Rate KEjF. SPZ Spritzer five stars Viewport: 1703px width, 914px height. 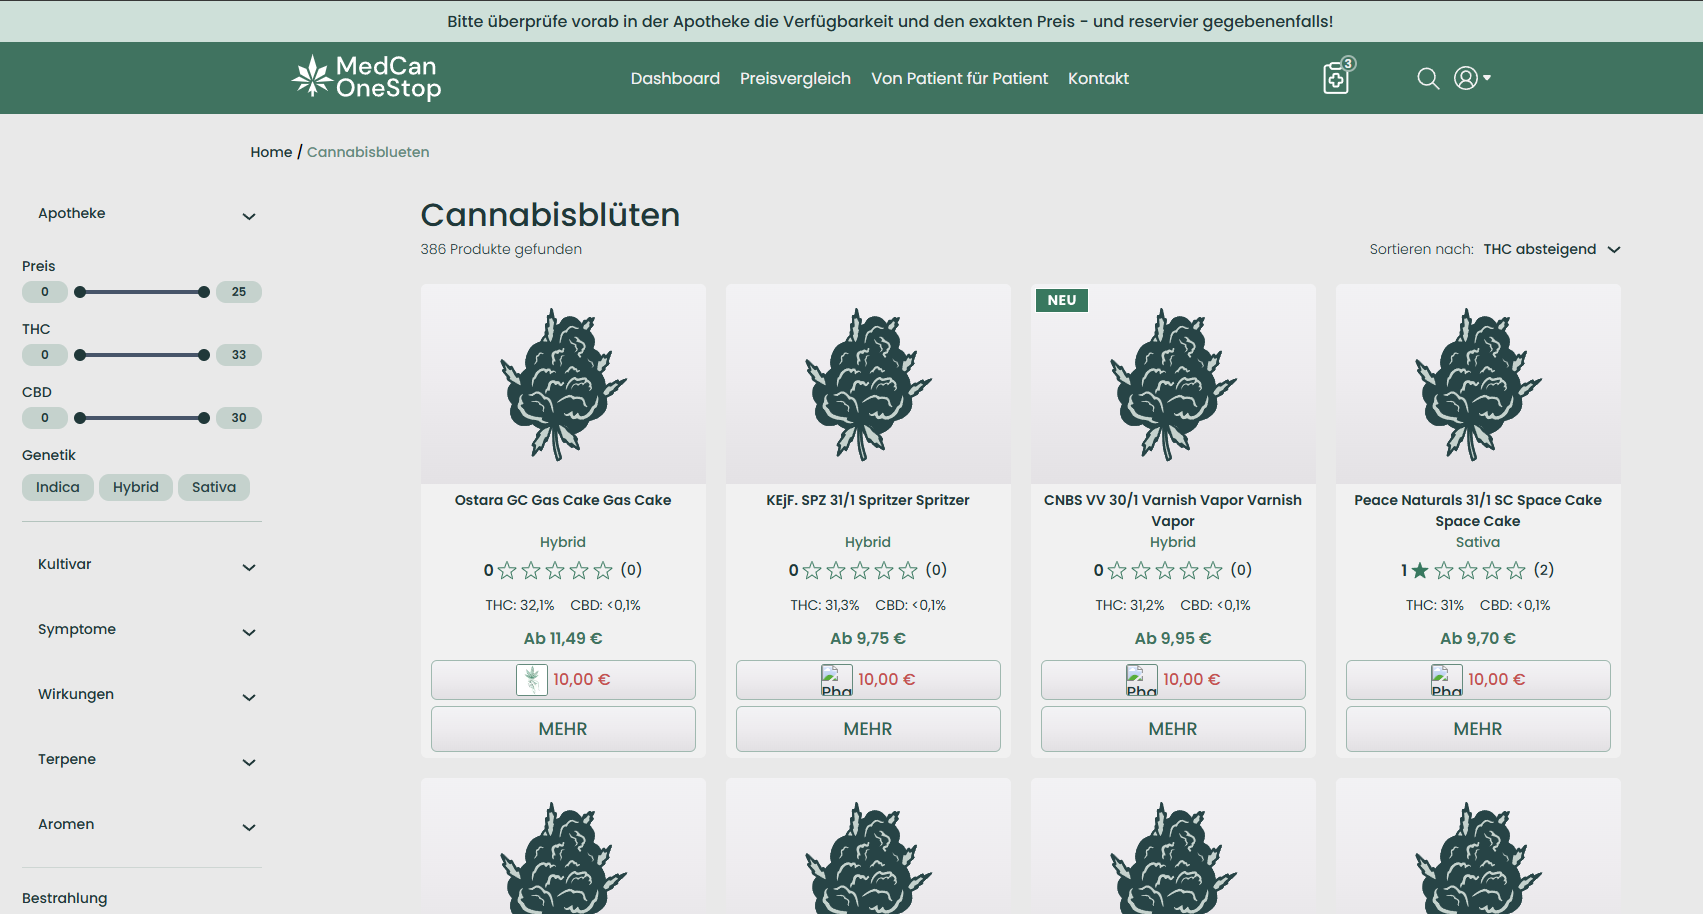click(908, 570)
